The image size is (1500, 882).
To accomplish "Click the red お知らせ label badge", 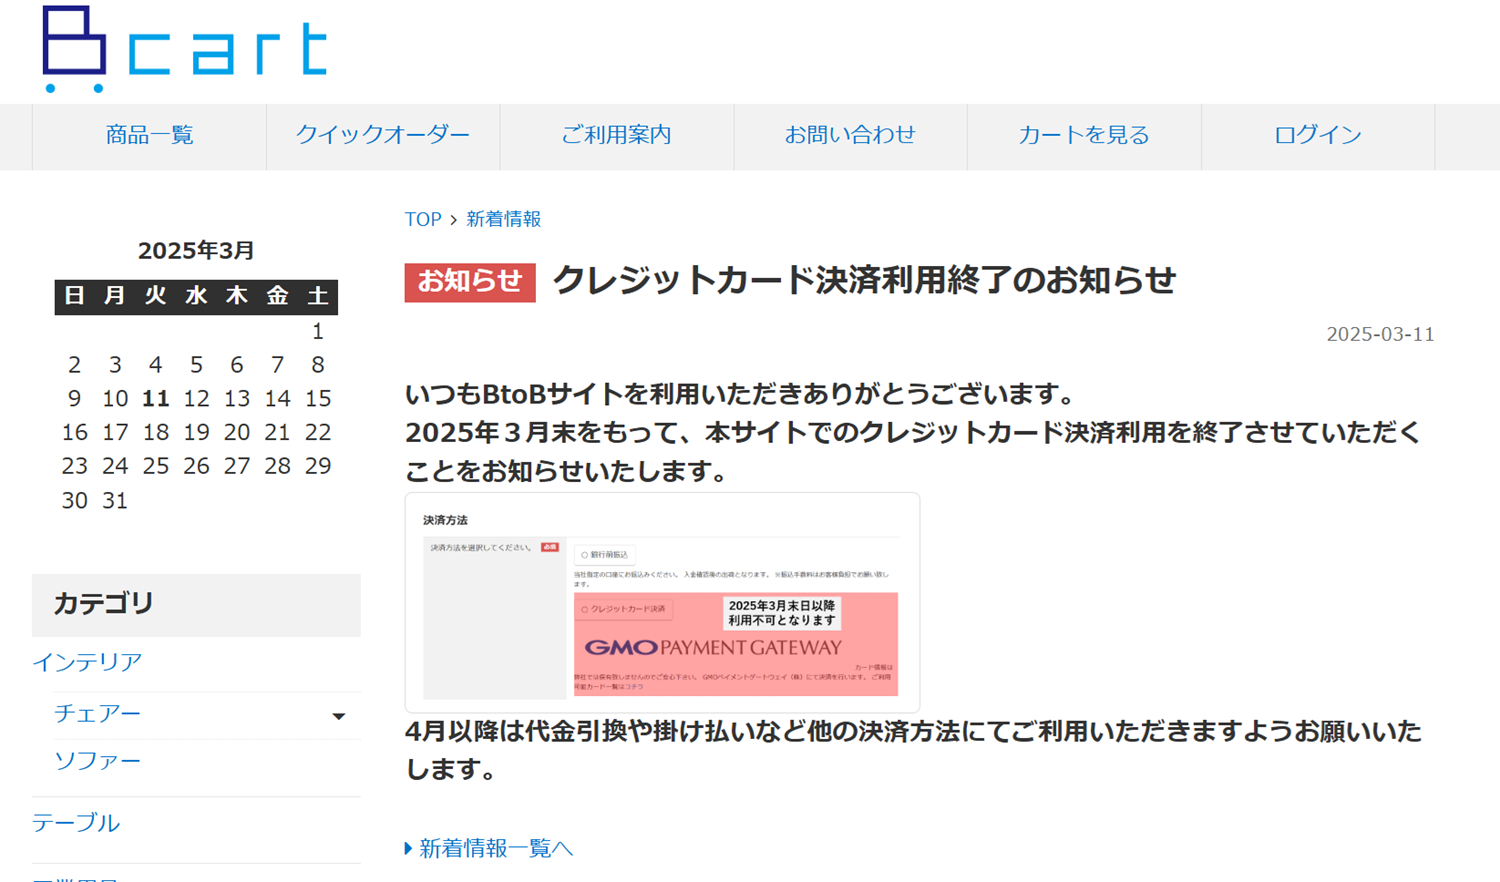I will [470, 282].
